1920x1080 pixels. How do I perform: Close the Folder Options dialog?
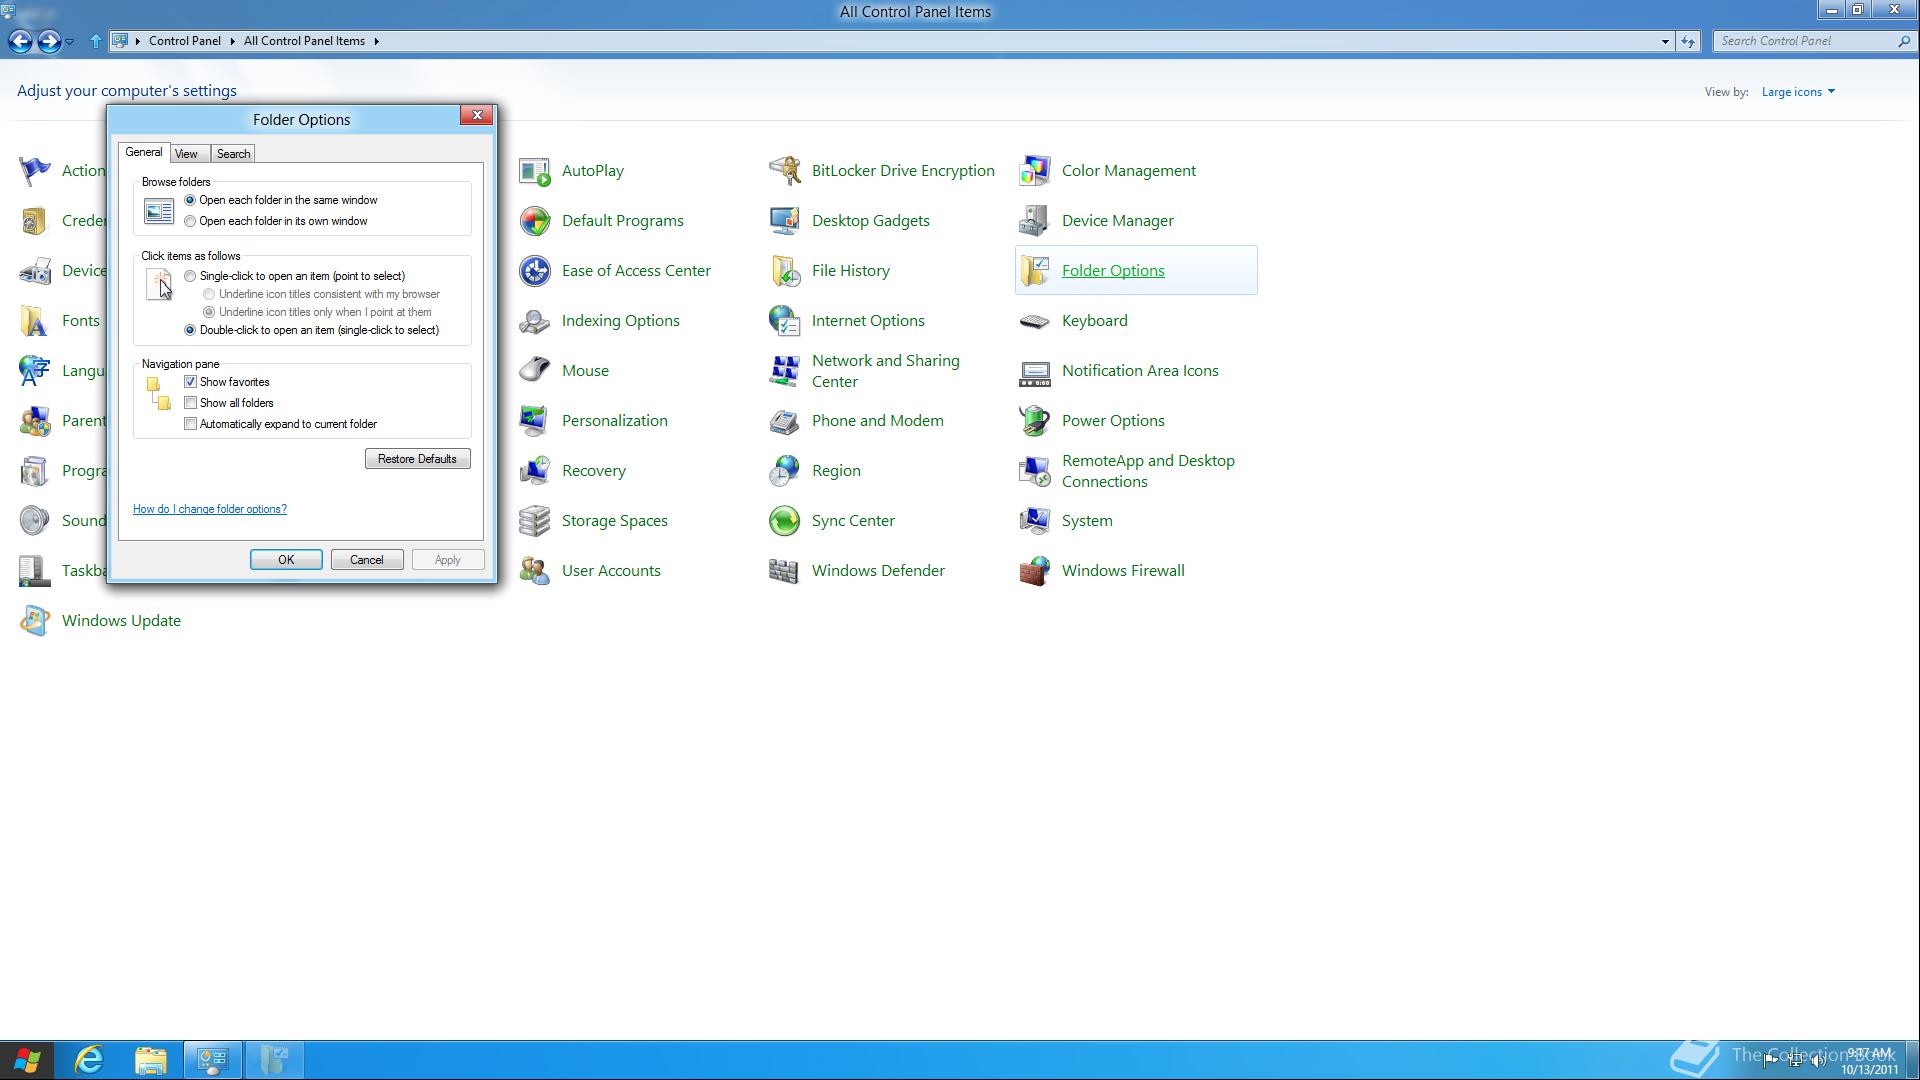(x=477, y=115)
